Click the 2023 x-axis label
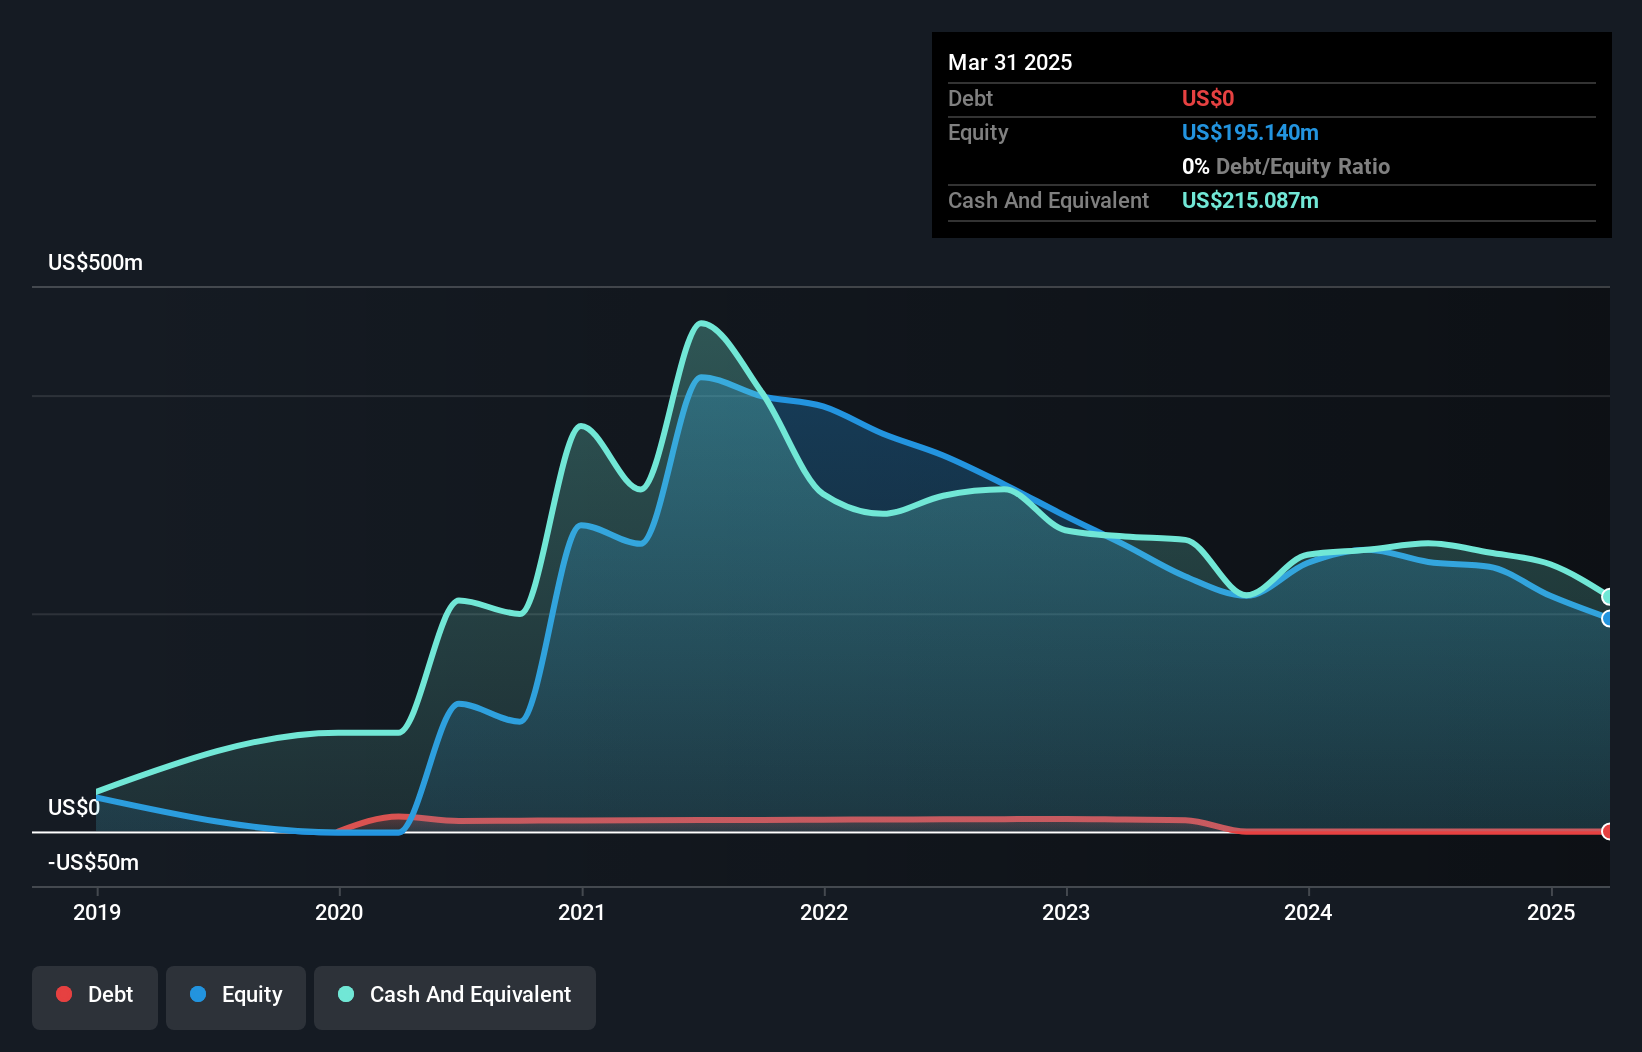1642x1052 pixels. coord(1066,912)
